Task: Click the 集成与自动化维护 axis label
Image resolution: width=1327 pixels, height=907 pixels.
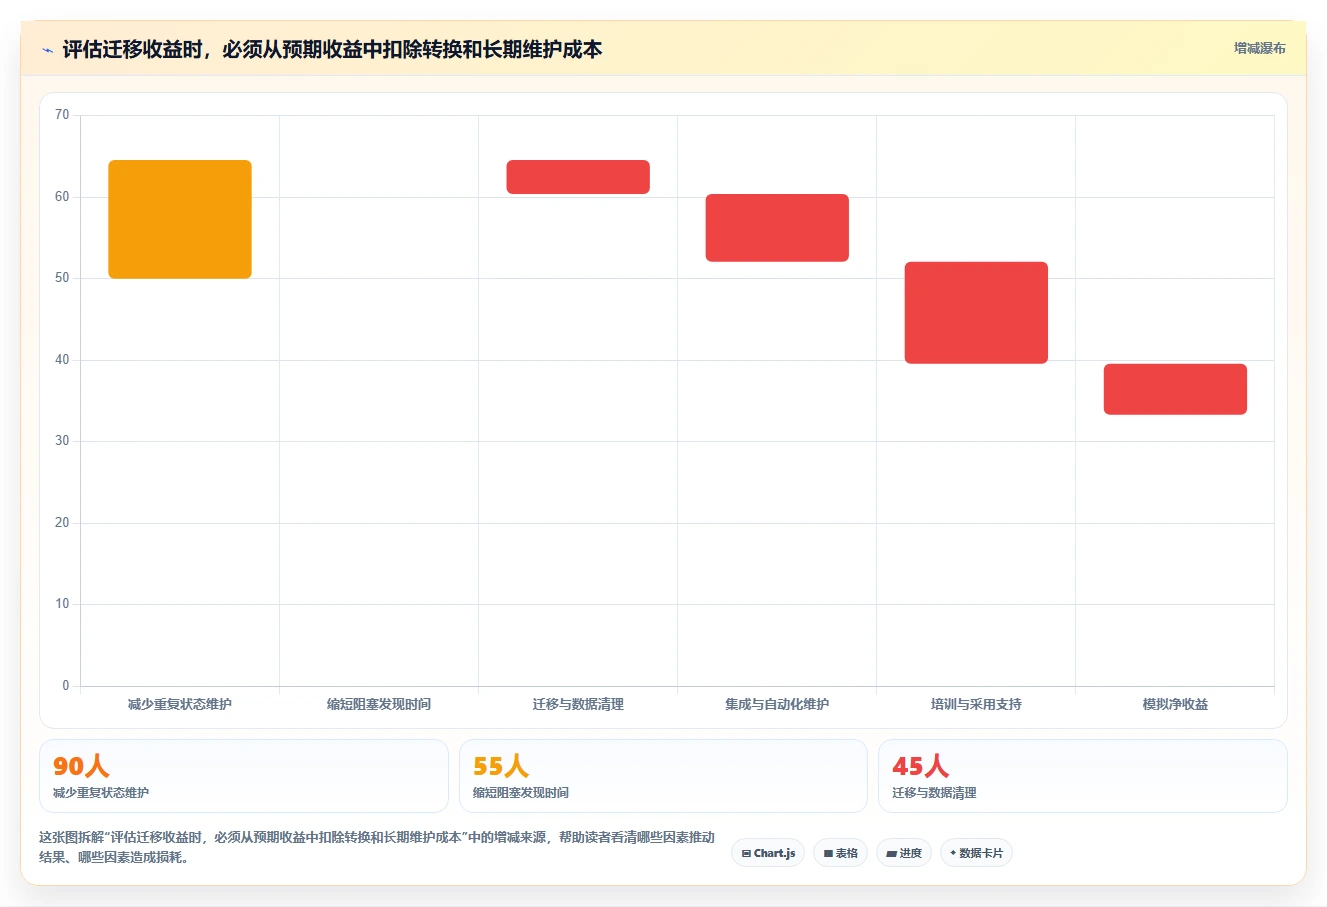Action: click(x=777, y=704)
